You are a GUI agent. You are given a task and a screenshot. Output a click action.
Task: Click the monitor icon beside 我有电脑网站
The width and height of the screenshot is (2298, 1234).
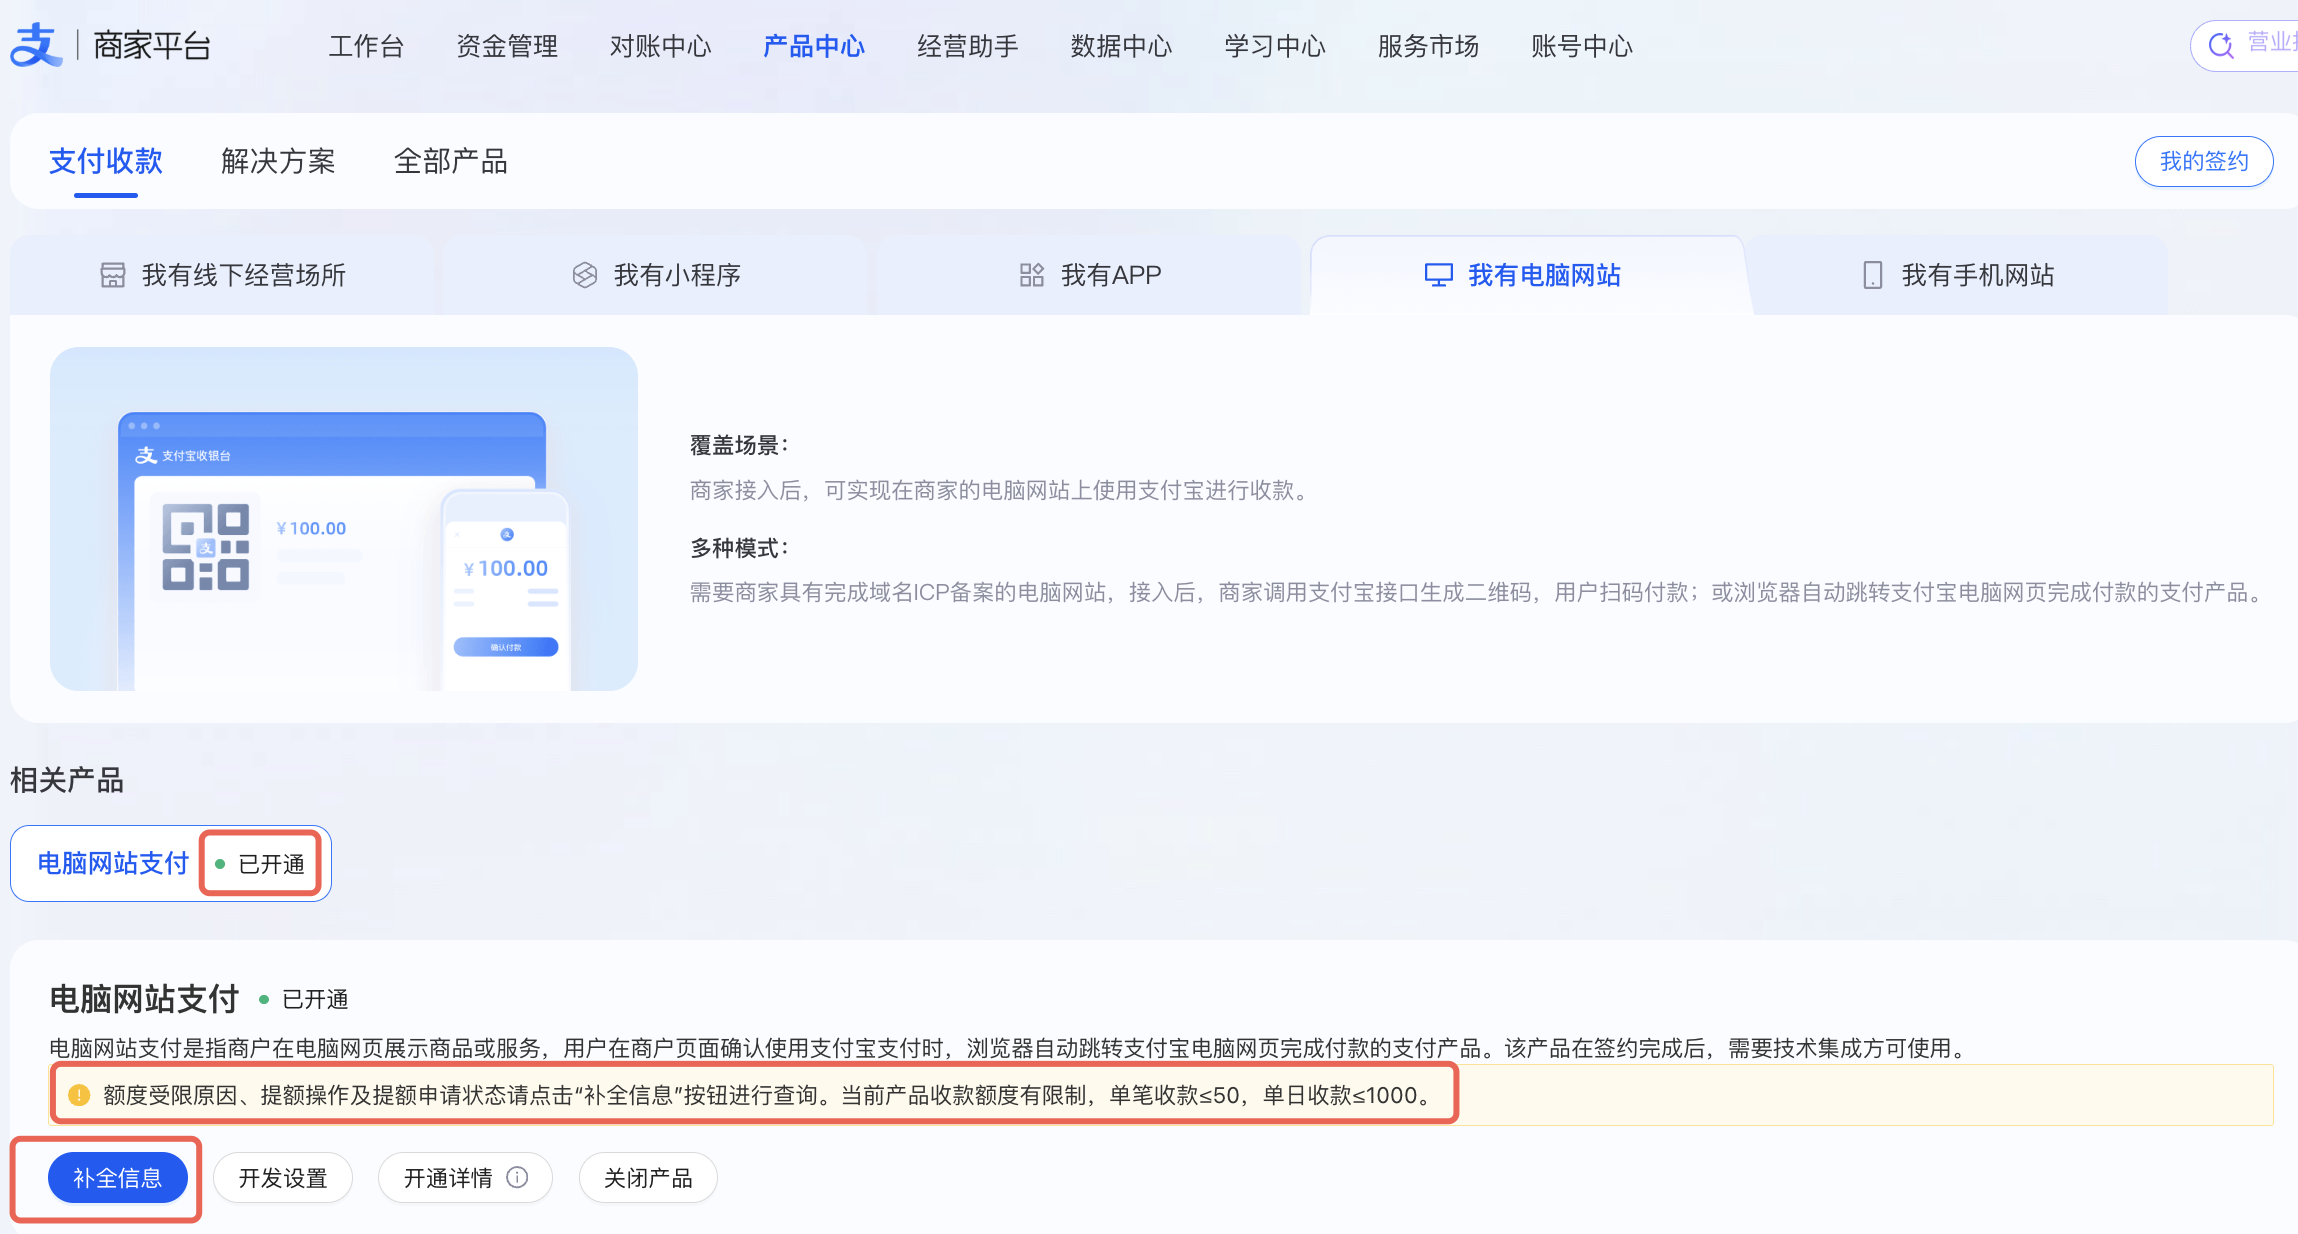pyautogui.click(x=1438, y=275)
